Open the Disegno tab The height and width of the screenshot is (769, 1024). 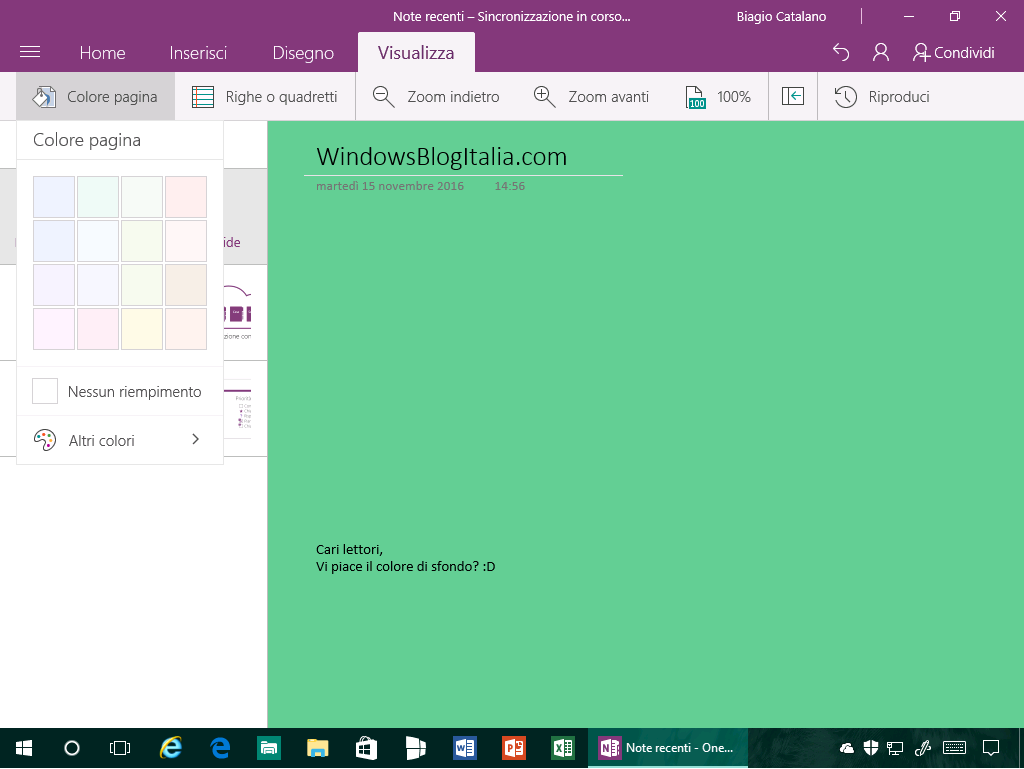pyautogui.click(x=303, y=53)
